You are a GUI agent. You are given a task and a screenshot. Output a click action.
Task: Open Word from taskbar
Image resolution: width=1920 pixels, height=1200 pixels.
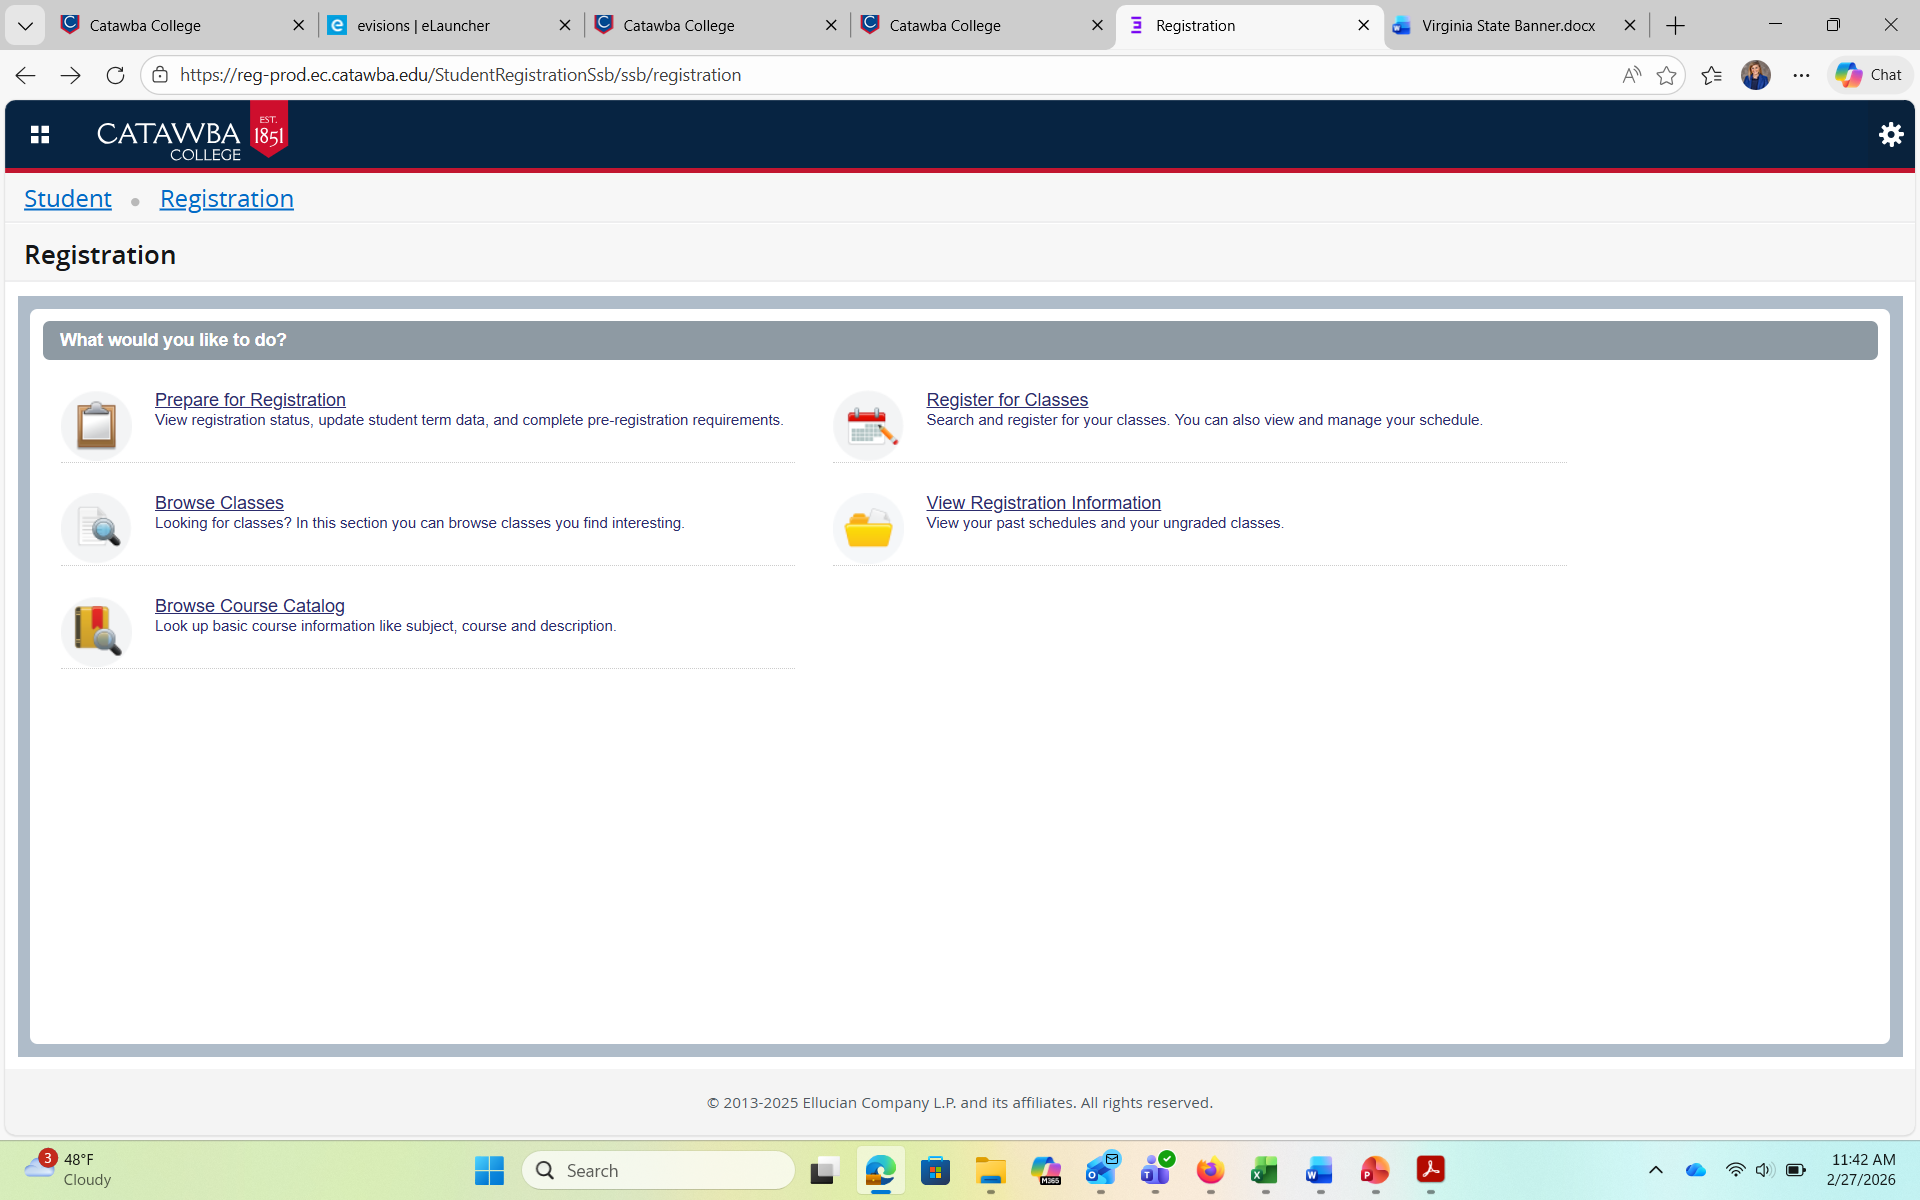point(1320,1170)
